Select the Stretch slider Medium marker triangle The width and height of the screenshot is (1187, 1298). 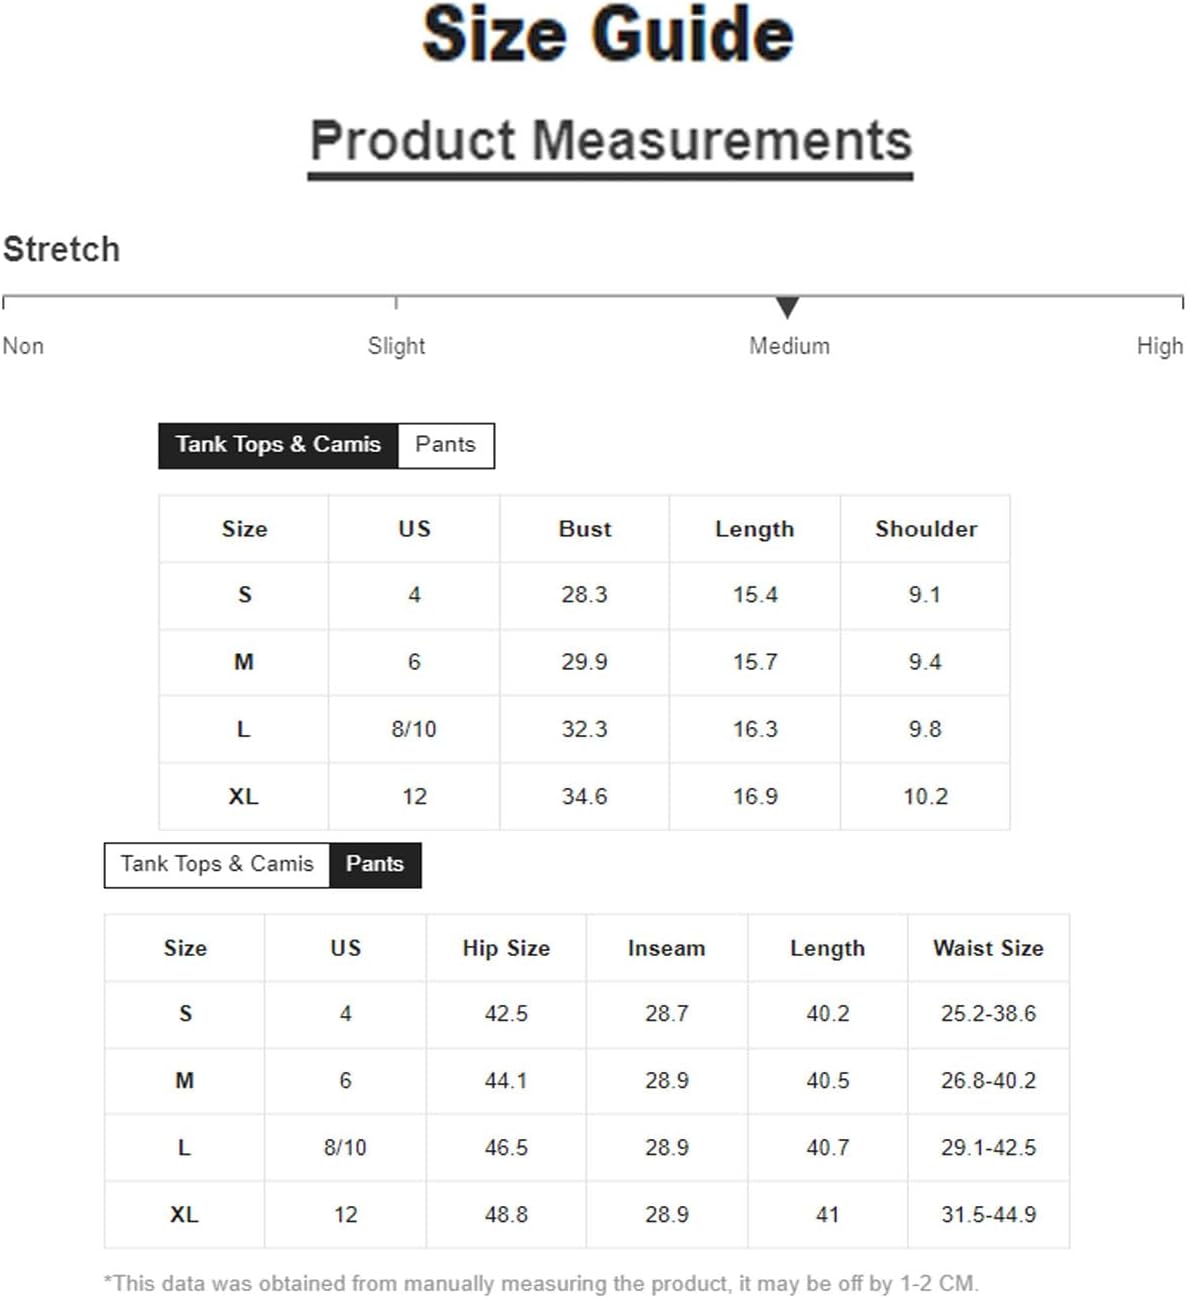(x=787, y=307)
